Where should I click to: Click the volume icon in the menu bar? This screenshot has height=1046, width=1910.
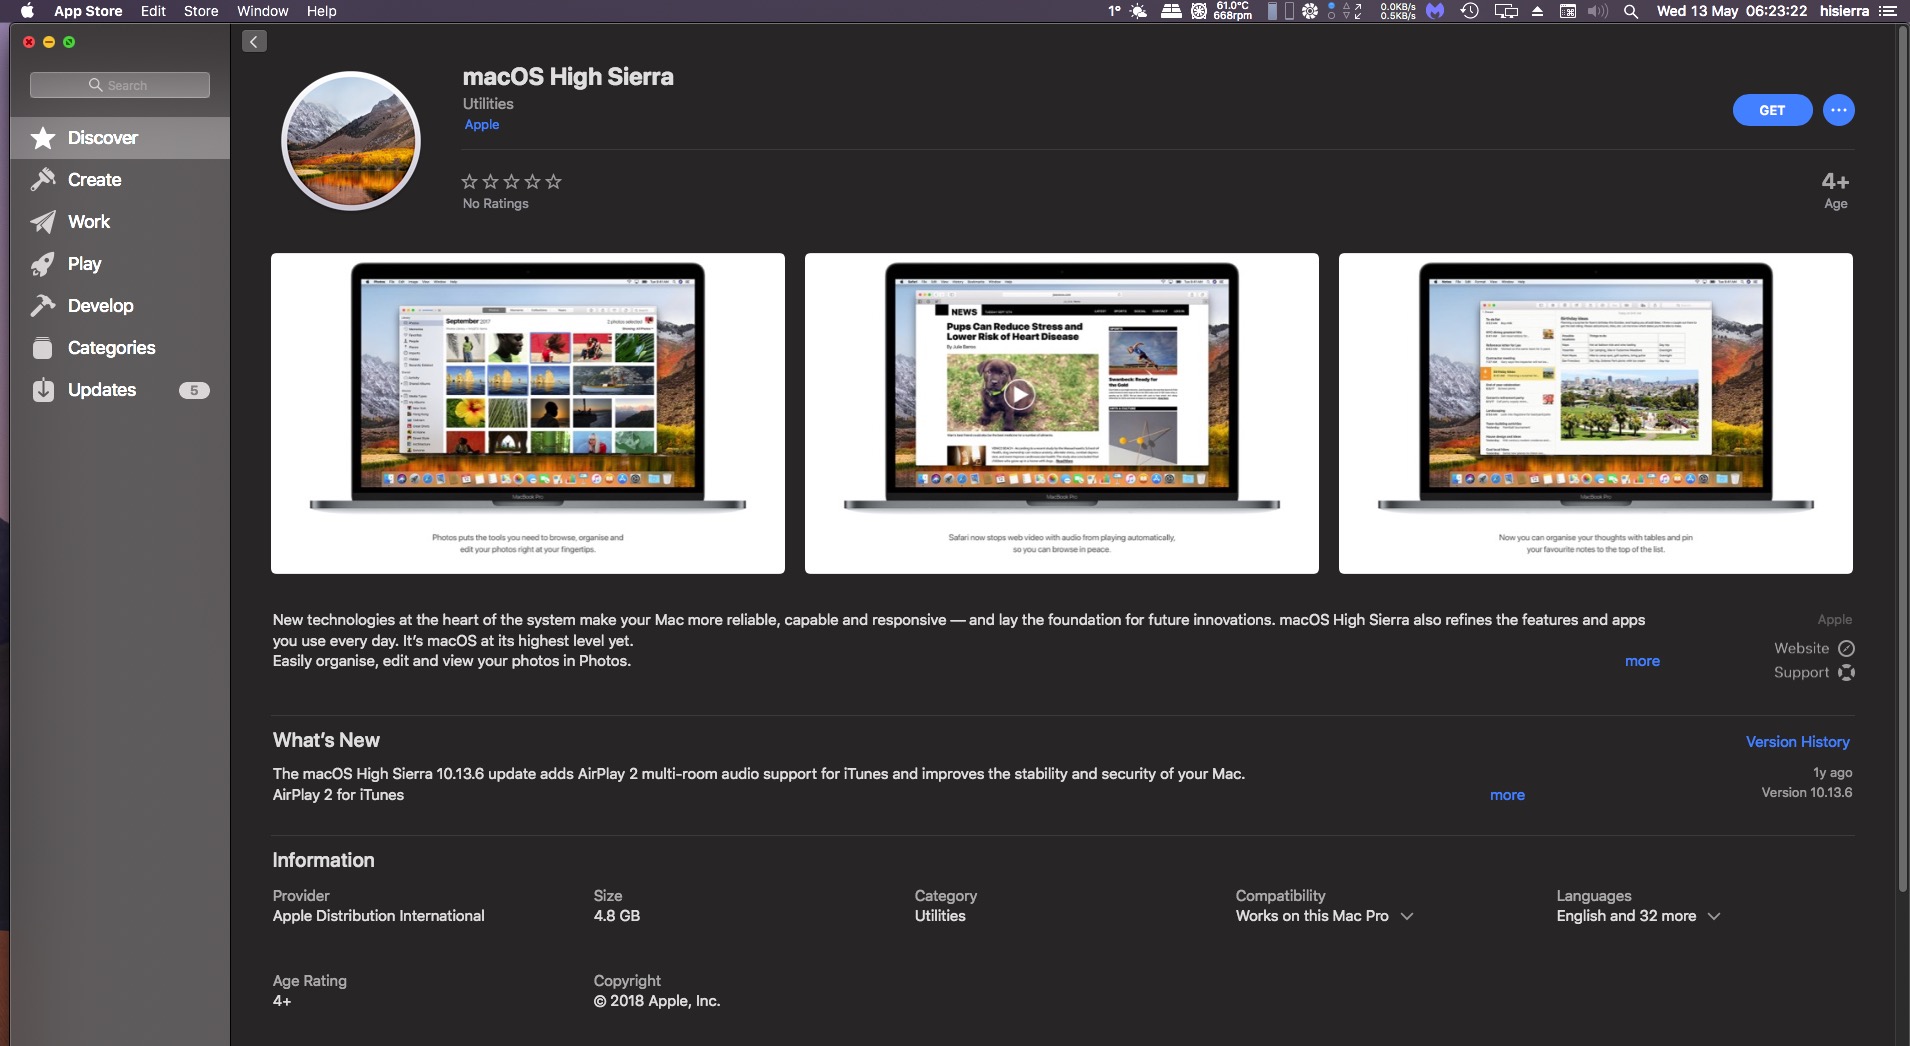tap(1598, 11)
